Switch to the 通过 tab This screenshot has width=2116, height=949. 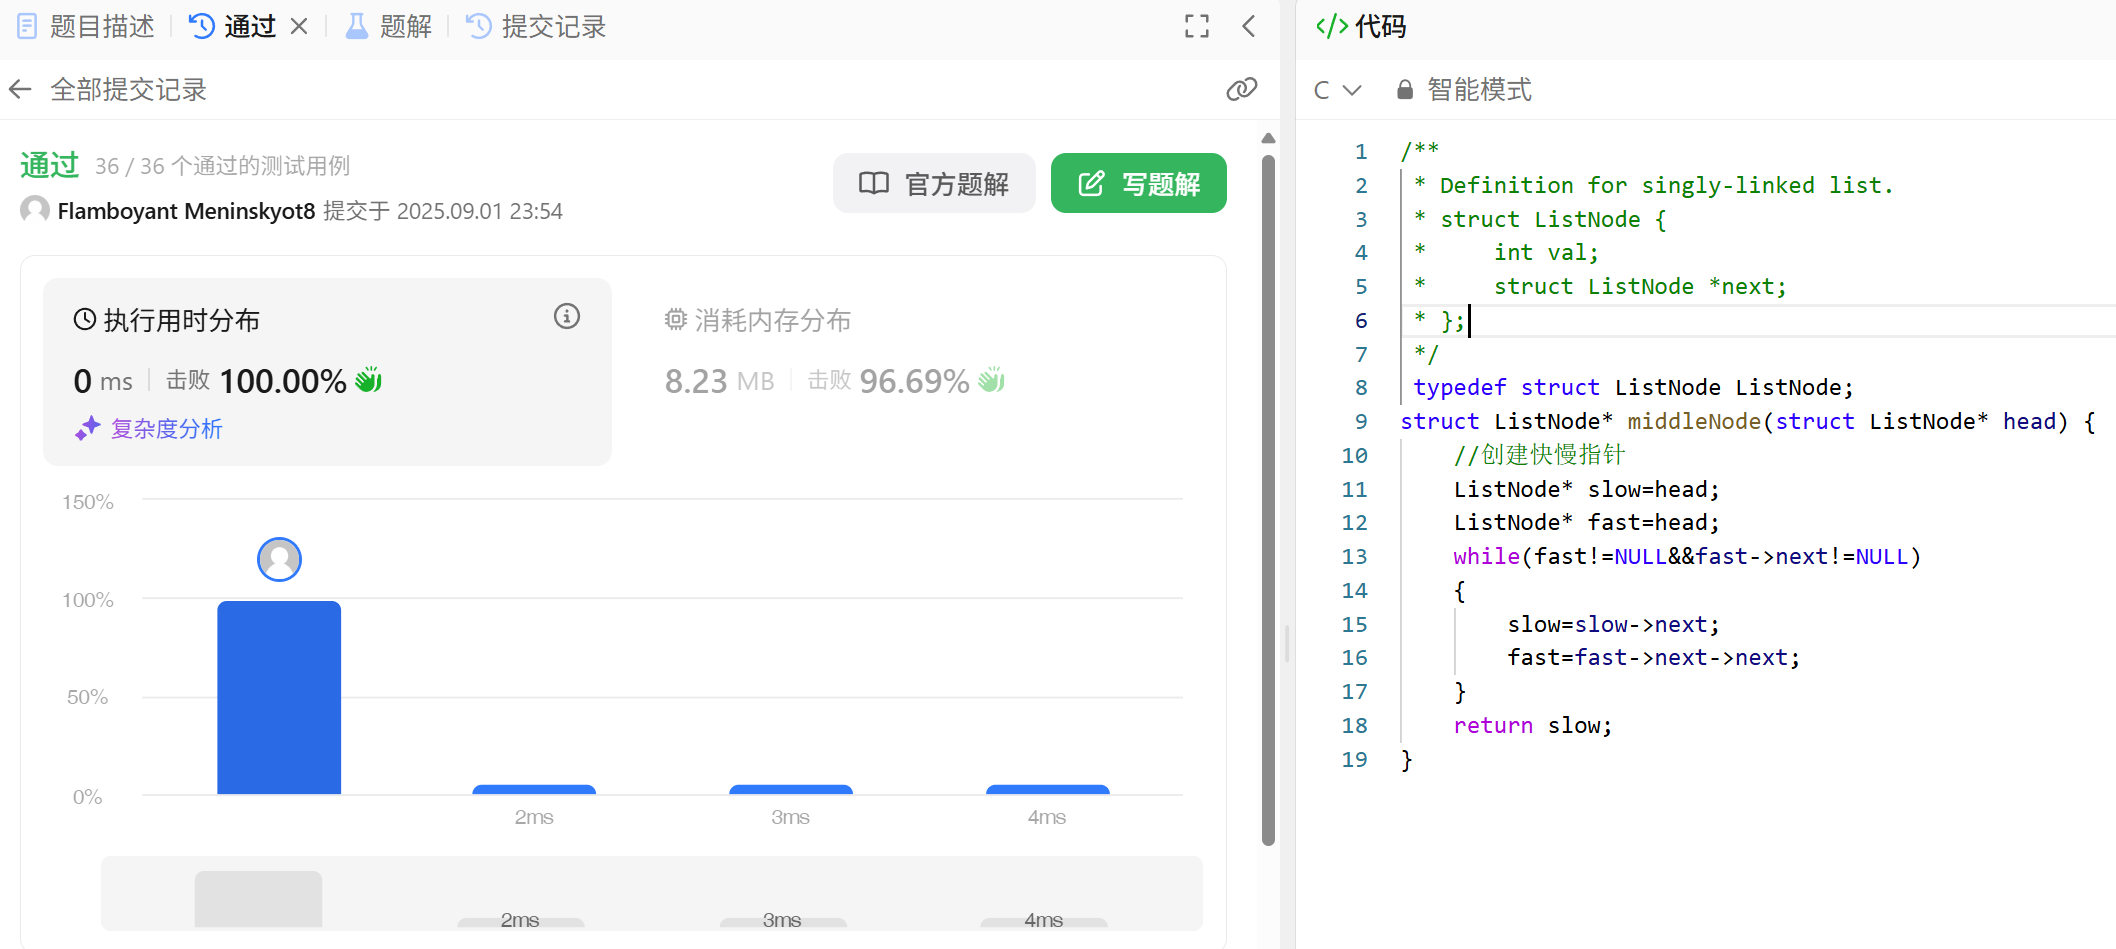click(x=233, y=27)
